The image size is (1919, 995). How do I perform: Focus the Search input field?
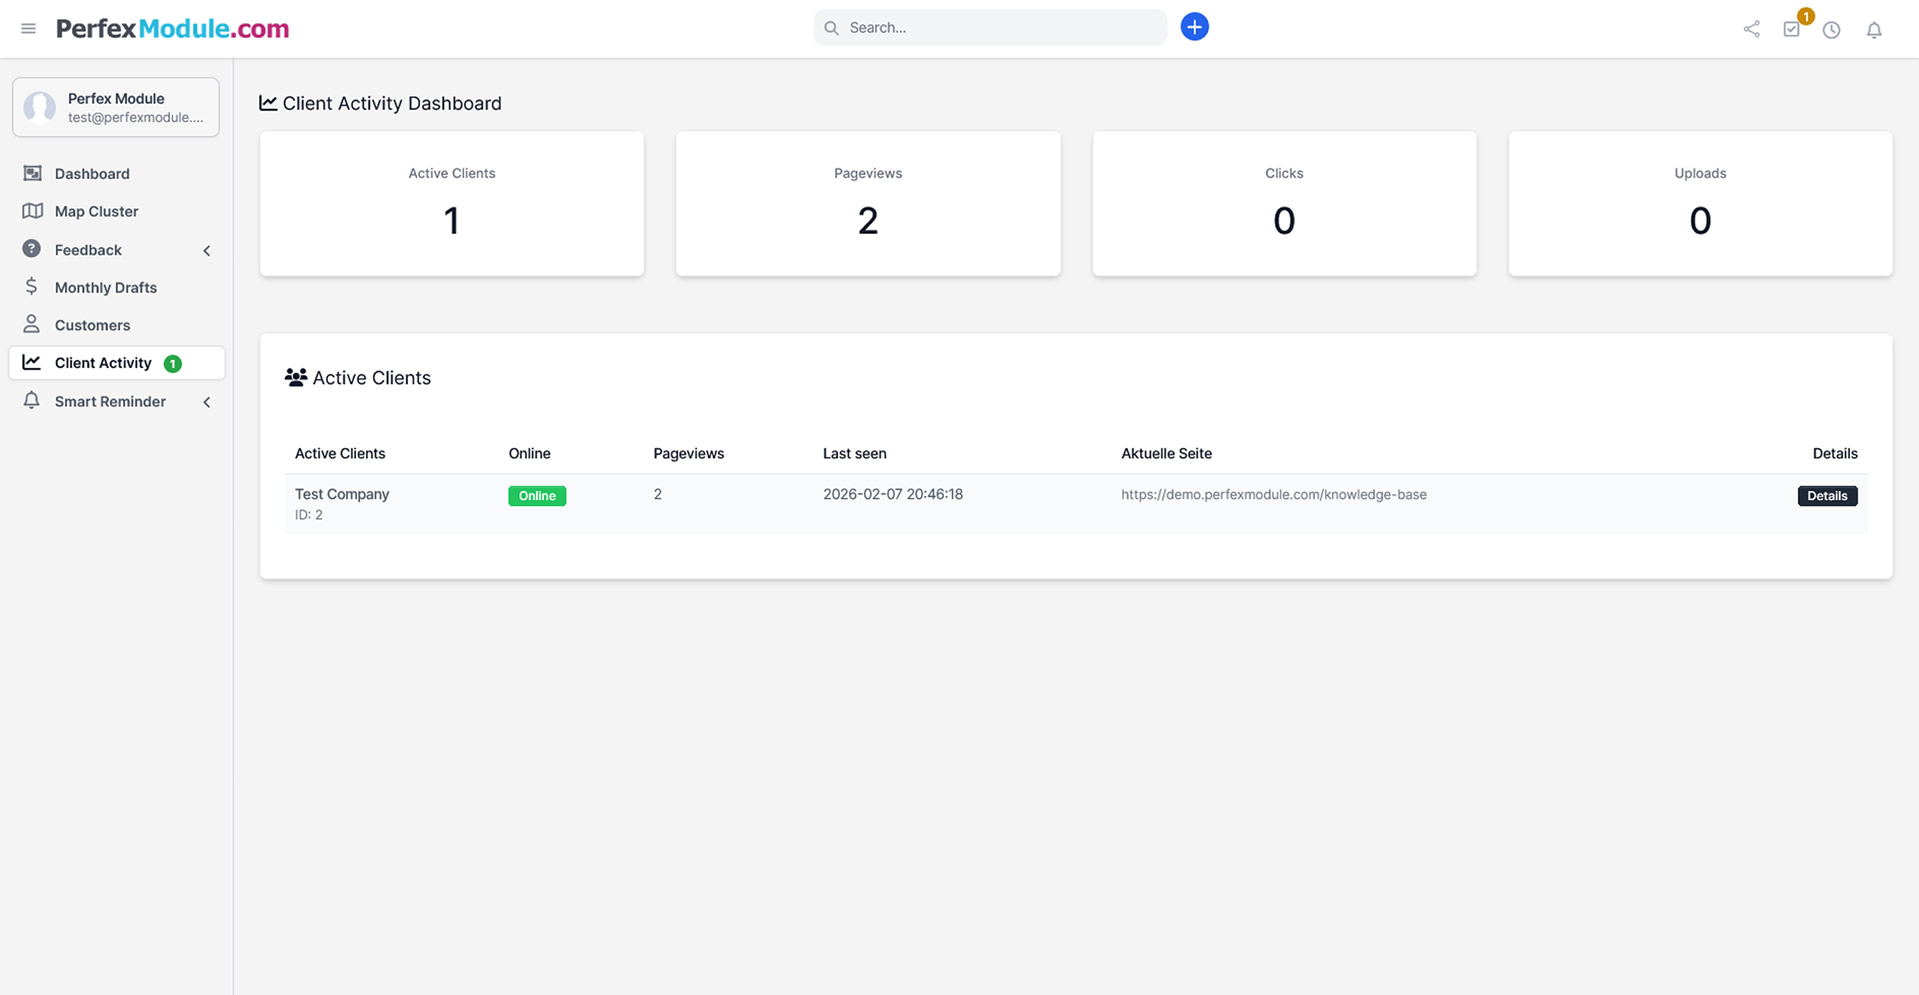tap(1000, 28)
